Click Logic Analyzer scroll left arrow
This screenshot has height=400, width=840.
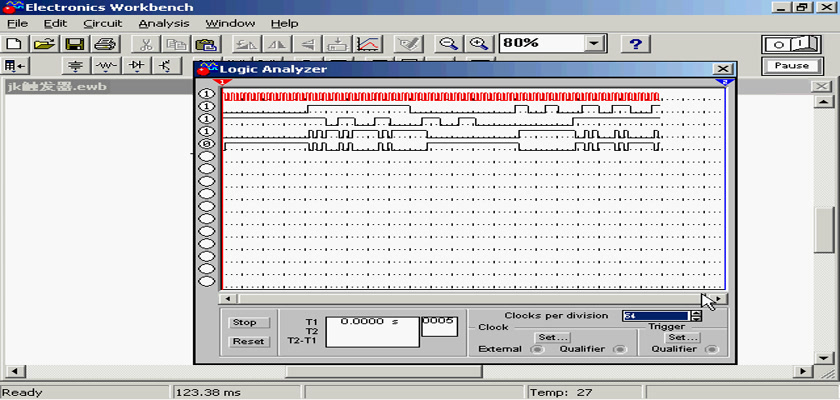point(227,299)
